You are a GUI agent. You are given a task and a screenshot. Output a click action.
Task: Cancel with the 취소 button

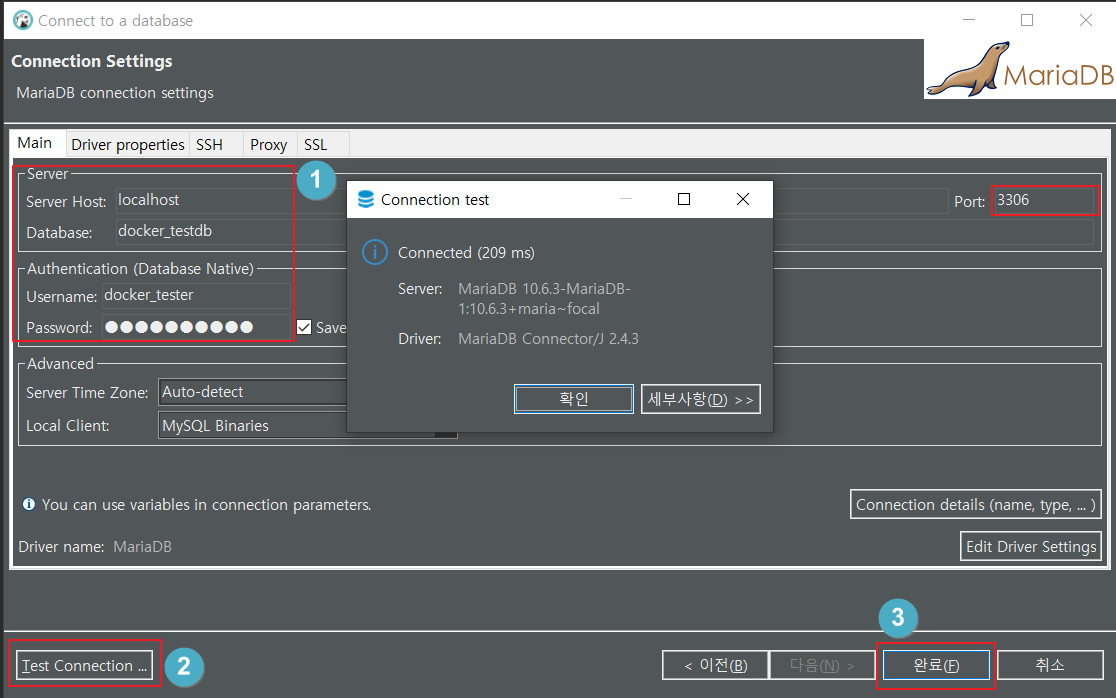tap(1050, 665)
